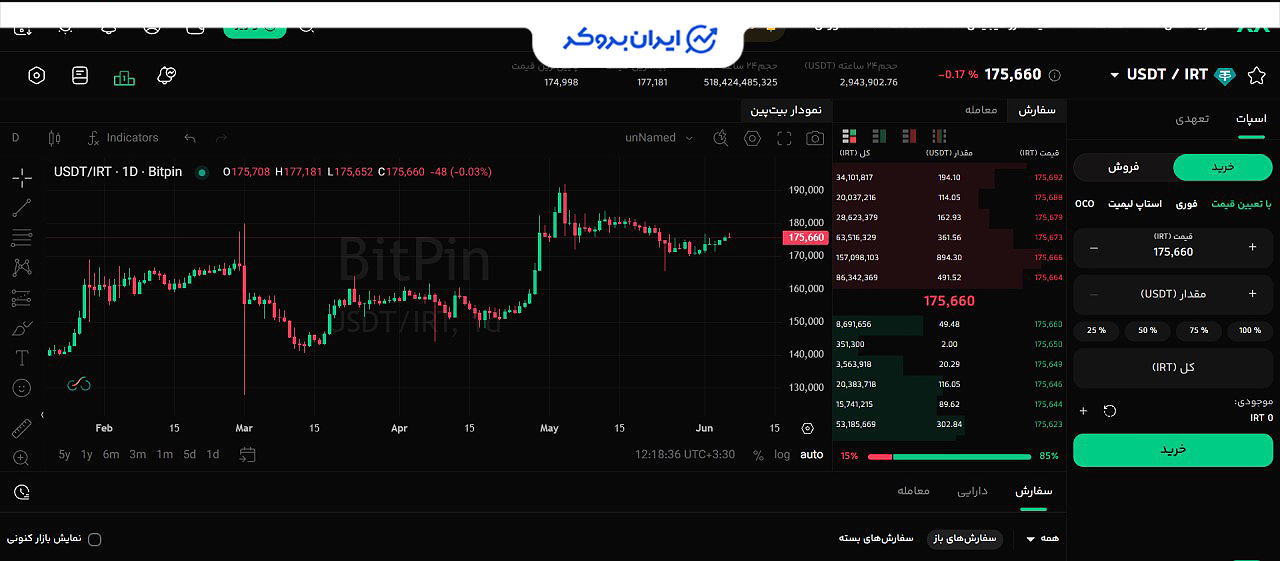The width and height of the screenshot is (1280, 561).
Task: Open quick search lightning icon on chart
Action: pyautogui.click(x=721, y=138)
